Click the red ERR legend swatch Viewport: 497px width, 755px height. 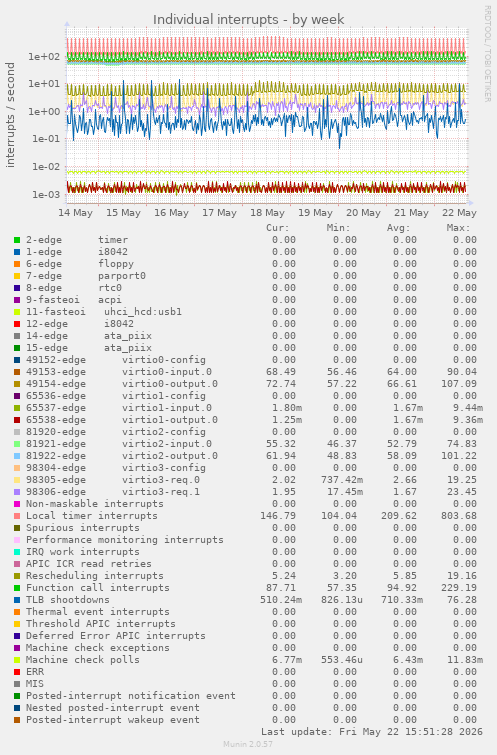coord(17,672)
